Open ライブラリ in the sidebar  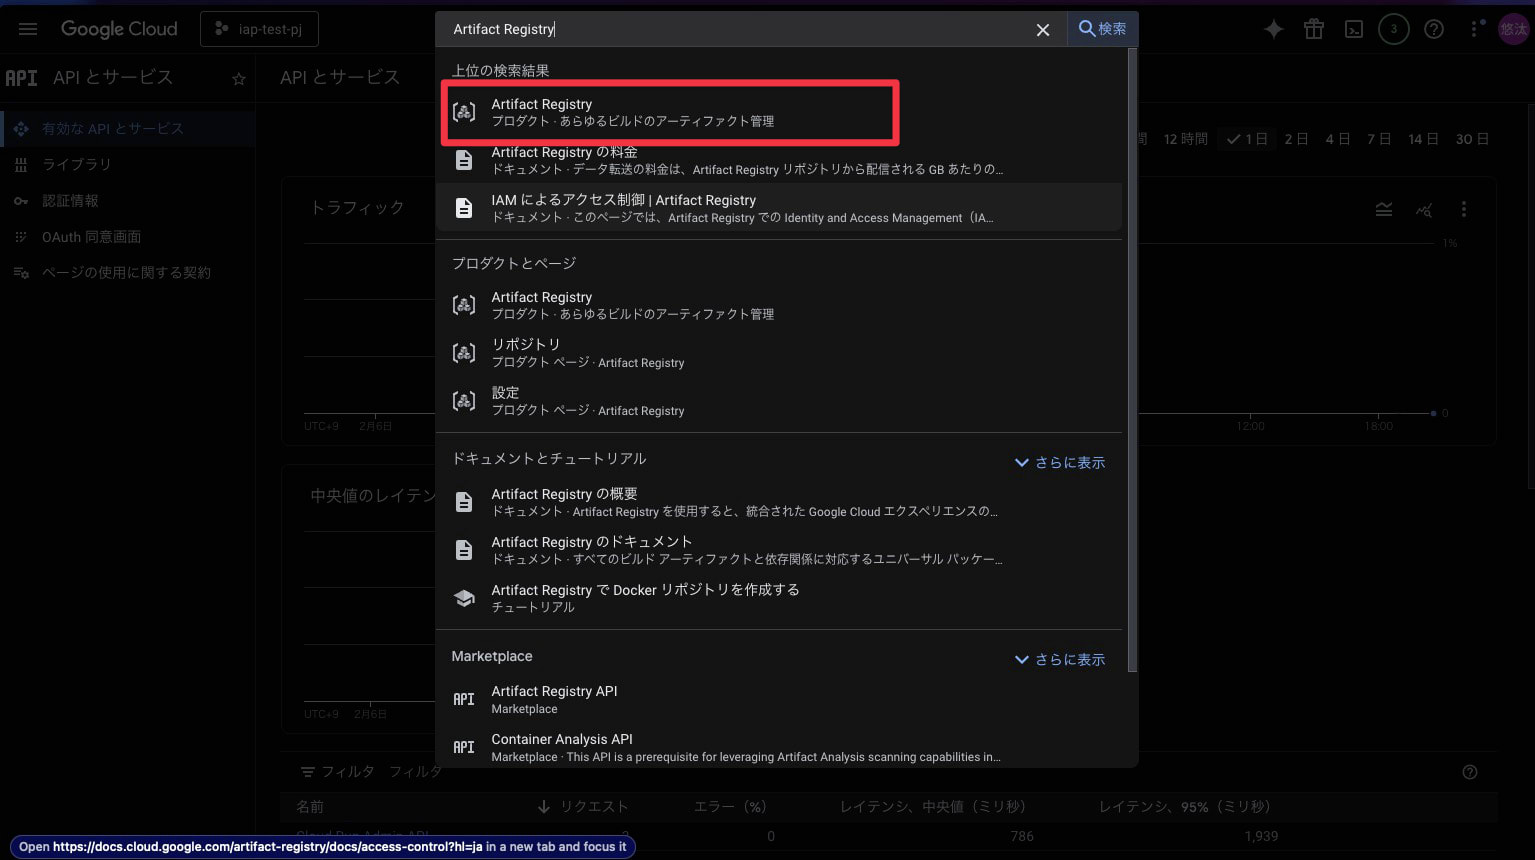click(128, 165)
